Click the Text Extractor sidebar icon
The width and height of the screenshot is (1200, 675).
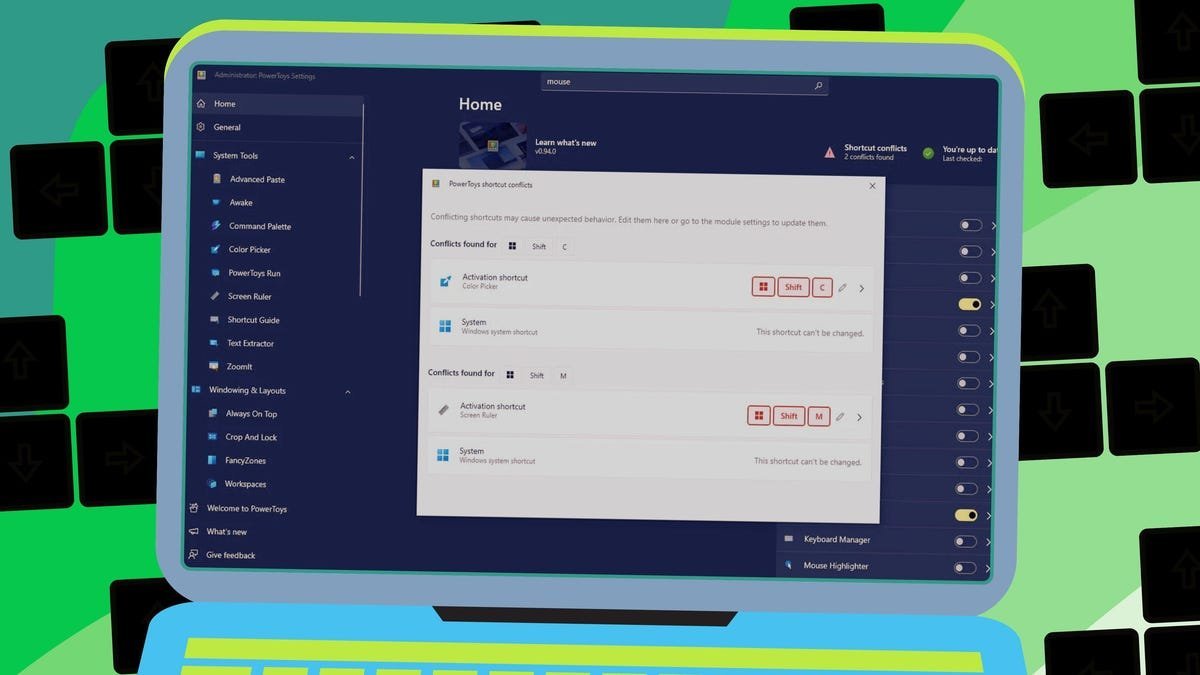(x=214, y=343)
